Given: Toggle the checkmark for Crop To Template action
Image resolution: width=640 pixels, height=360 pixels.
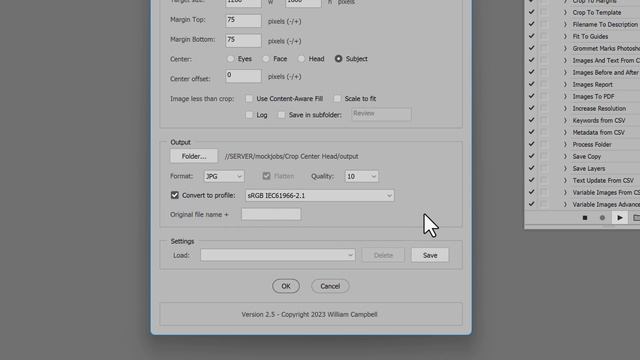Looking at the screenshot, I should tap(531, 12).
